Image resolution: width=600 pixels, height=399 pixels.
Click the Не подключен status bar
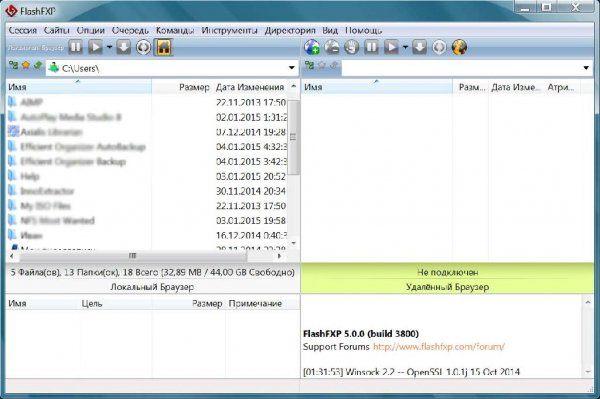(x=447, y=272)
